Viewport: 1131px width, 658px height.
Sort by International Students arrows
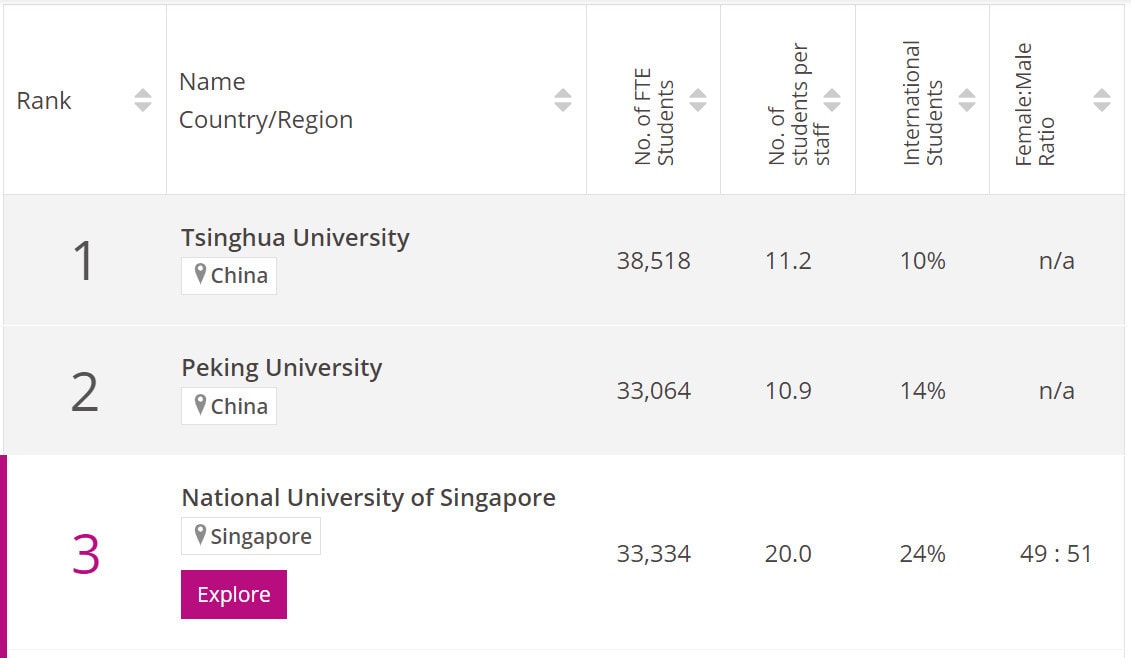point(967,100)
